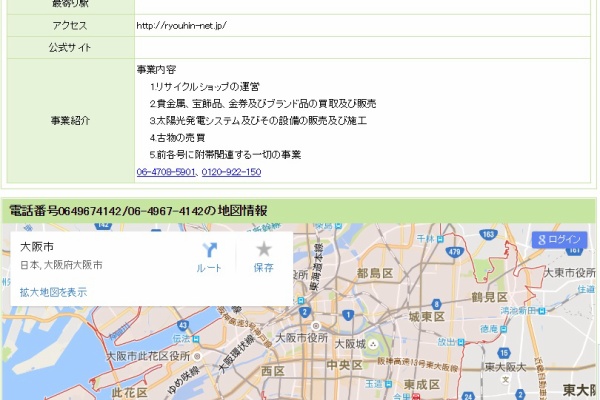Click 3.太陽光発電システム business line
This screenshot has width=600, height=400.
pos(258,121)
